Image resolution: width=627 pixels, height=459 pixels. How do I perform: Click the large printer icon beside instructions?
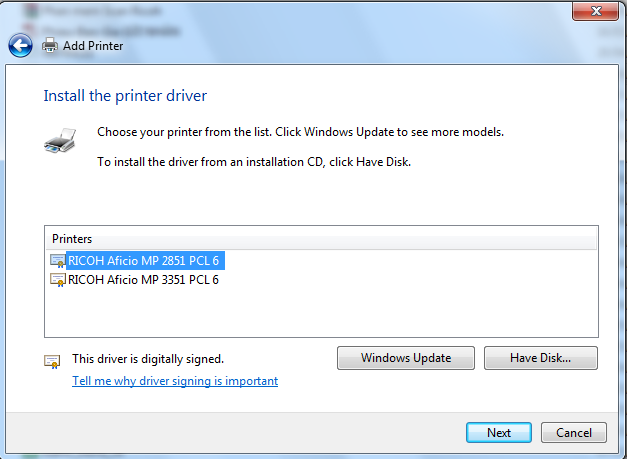click(59, 140)
